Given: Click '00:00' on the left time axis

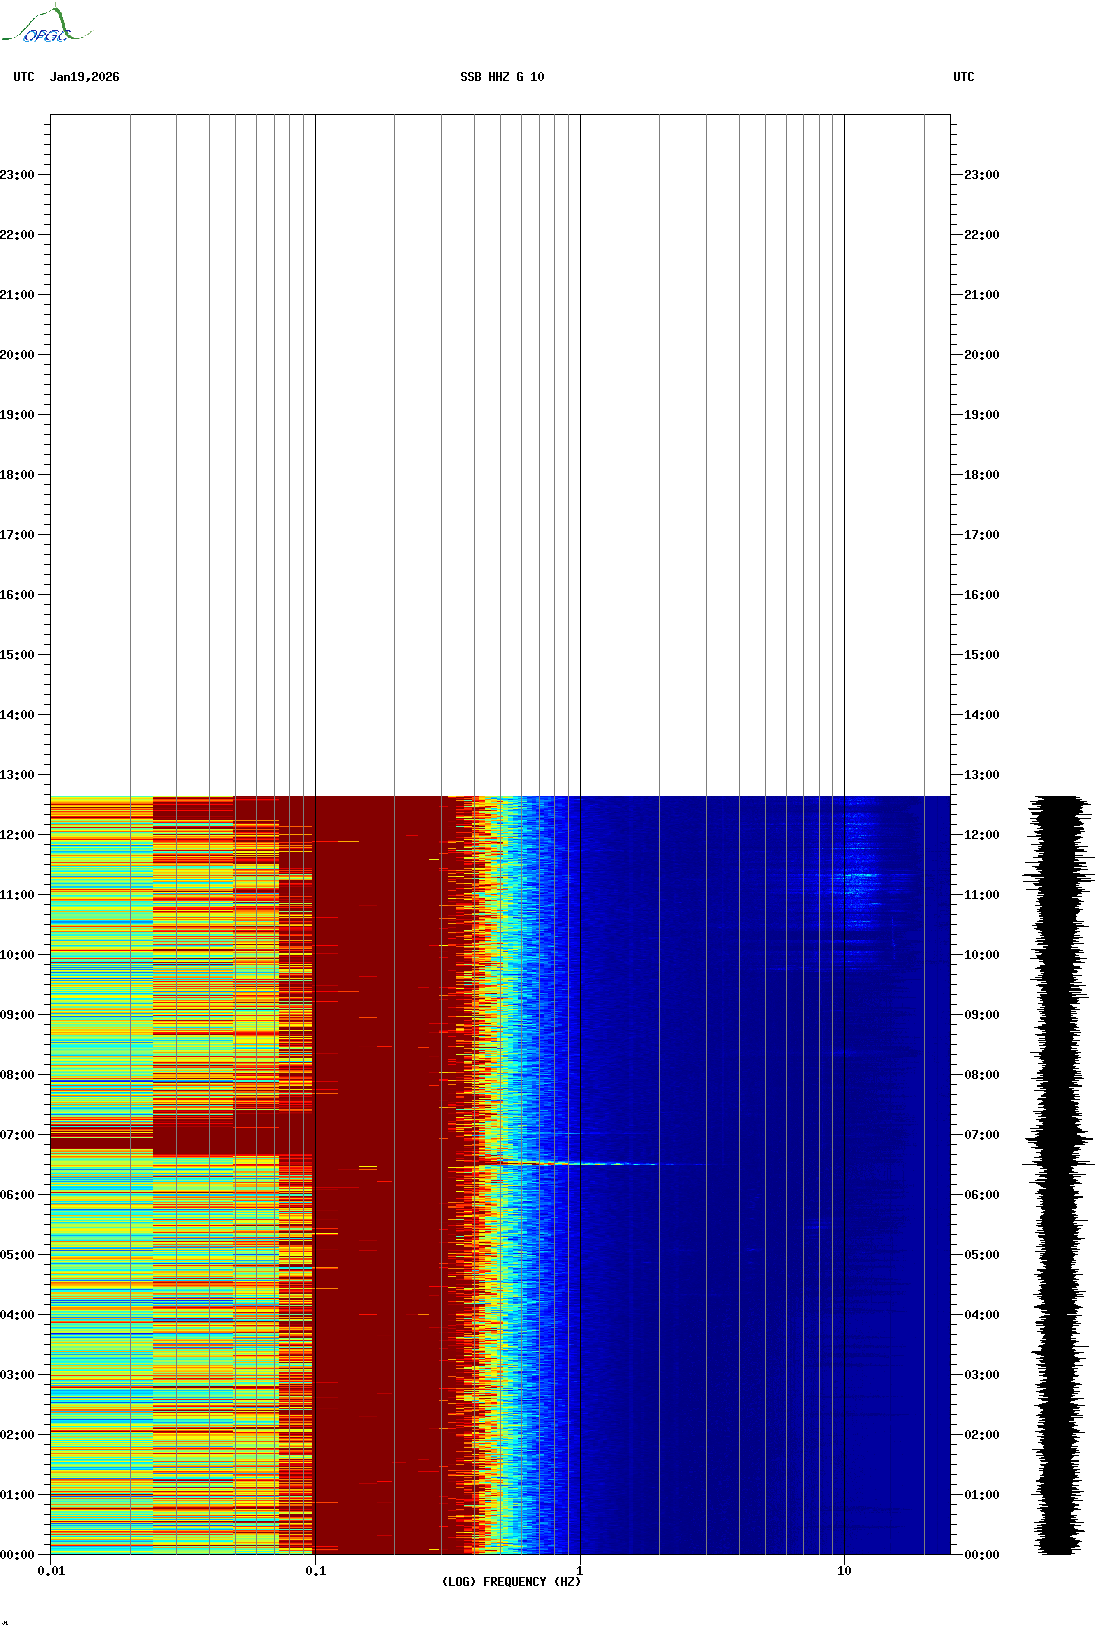Looking at the screenshot, I should [x=17, y=1555].
